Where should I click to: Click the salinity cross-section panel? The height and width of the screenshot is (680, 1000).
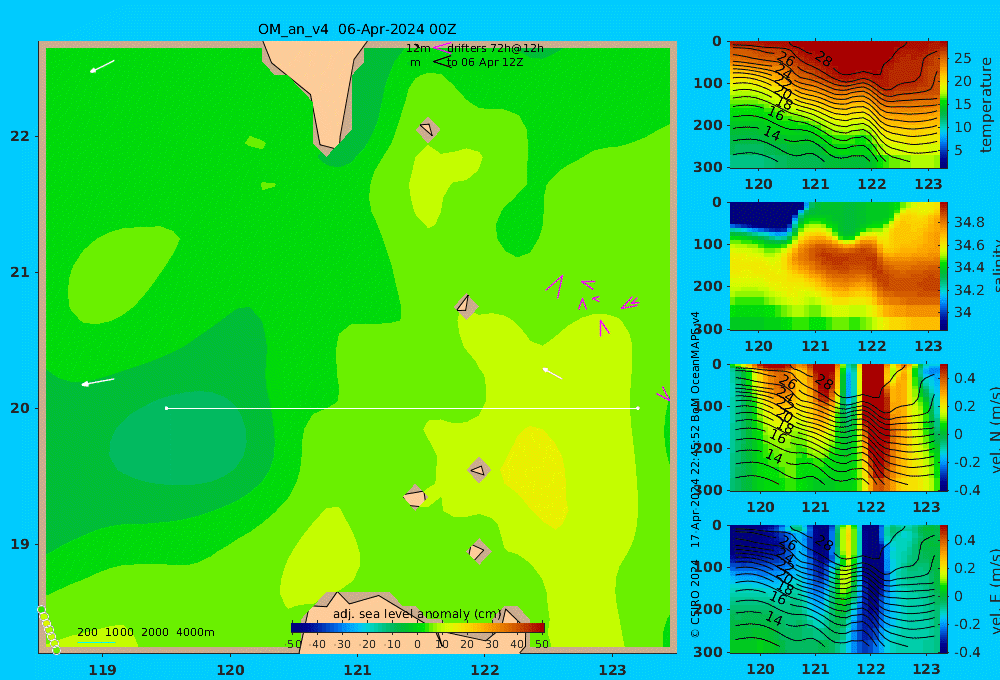pyautogui.click(x=835, y=266)
